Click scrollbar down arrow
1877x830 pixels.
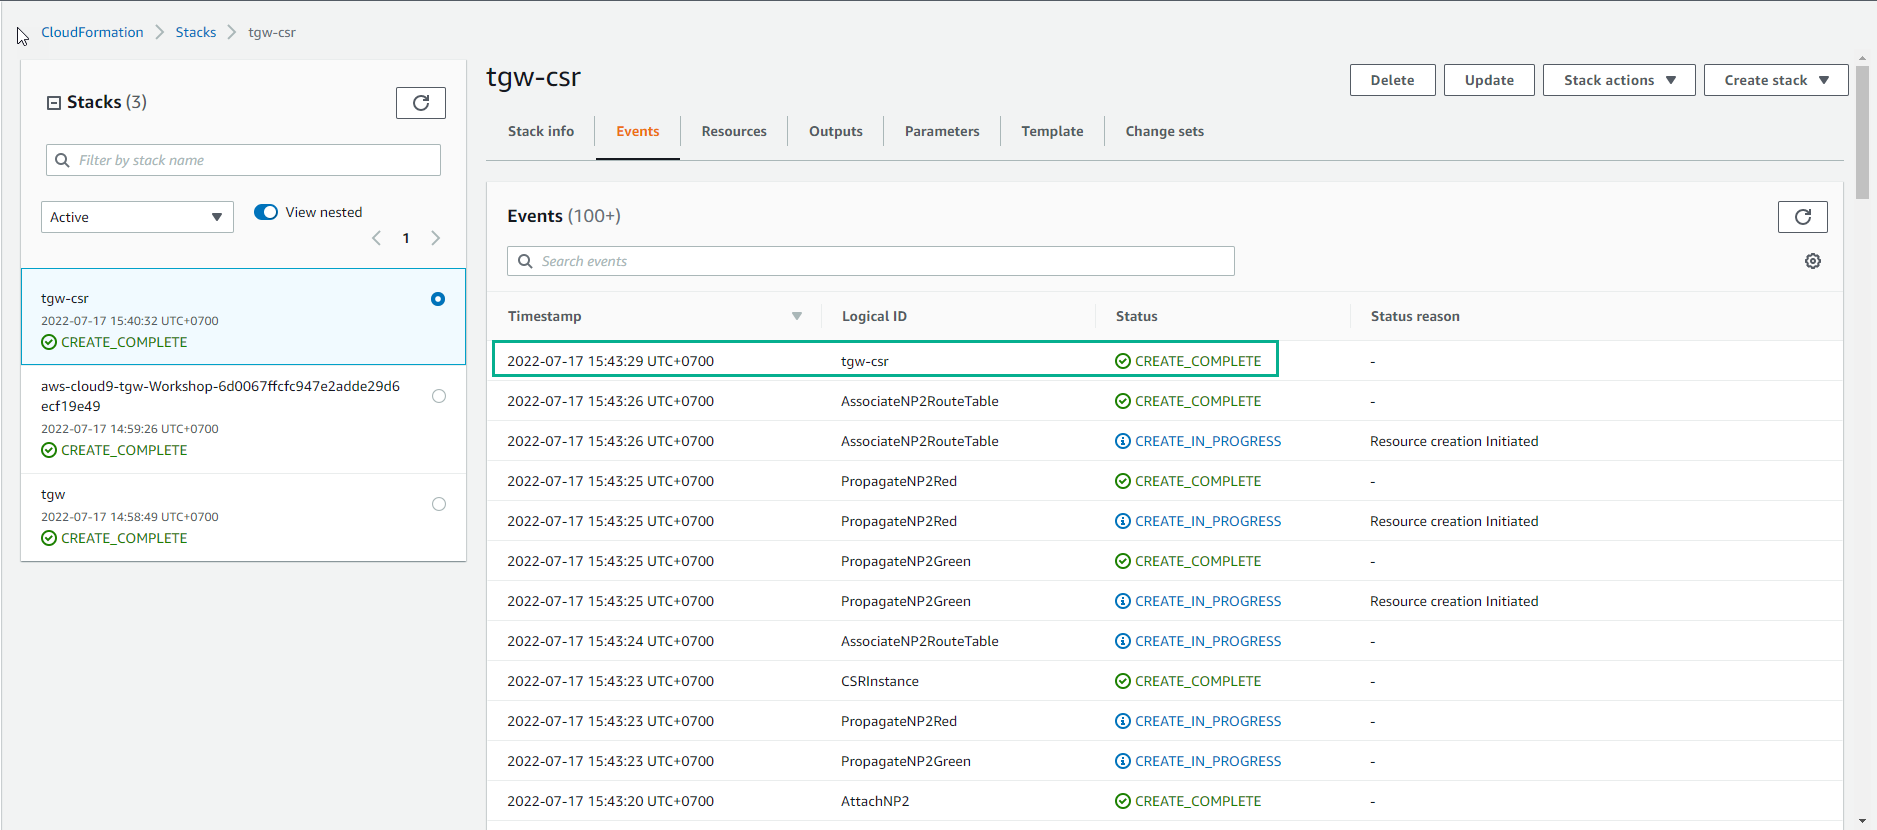1862,821
